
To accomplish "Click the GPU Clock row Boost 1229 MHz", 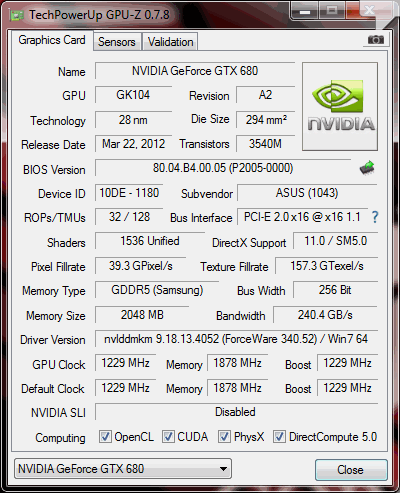I will 347,363.
